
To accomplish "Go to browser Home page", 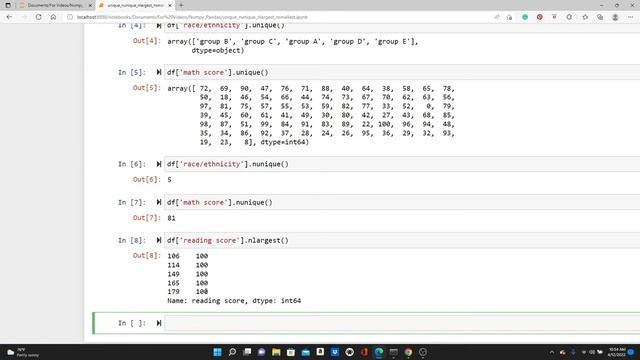I will (53, 17).
